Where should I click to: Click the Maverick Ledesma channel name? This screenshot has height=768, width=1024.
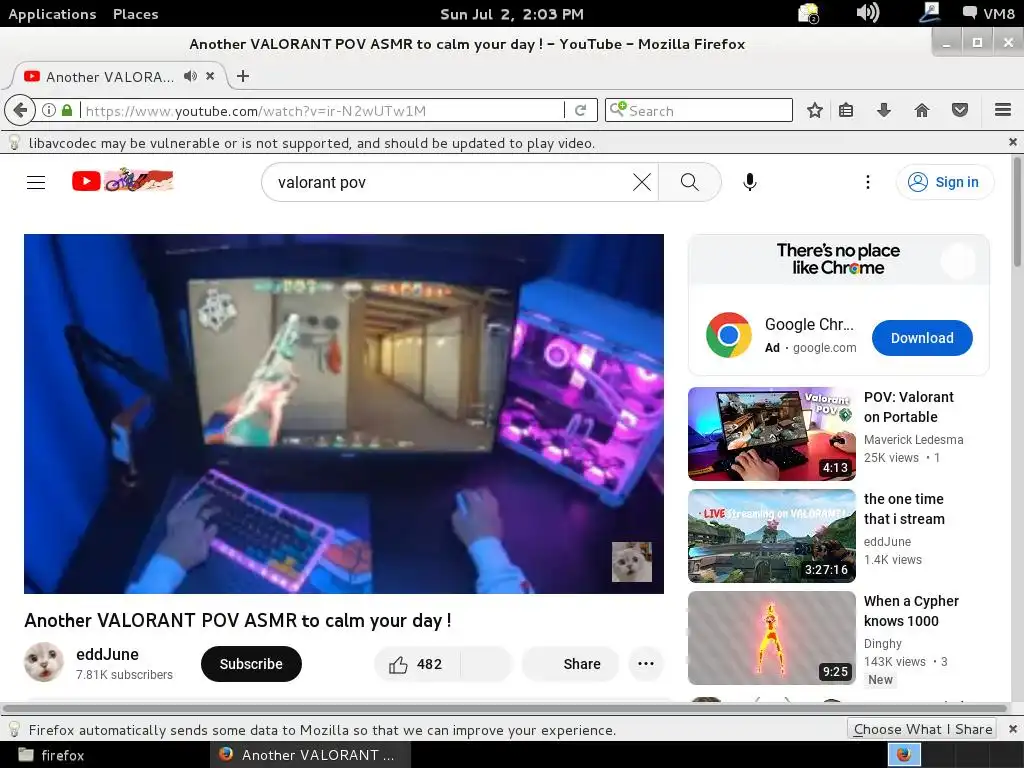tap(914, 440)
